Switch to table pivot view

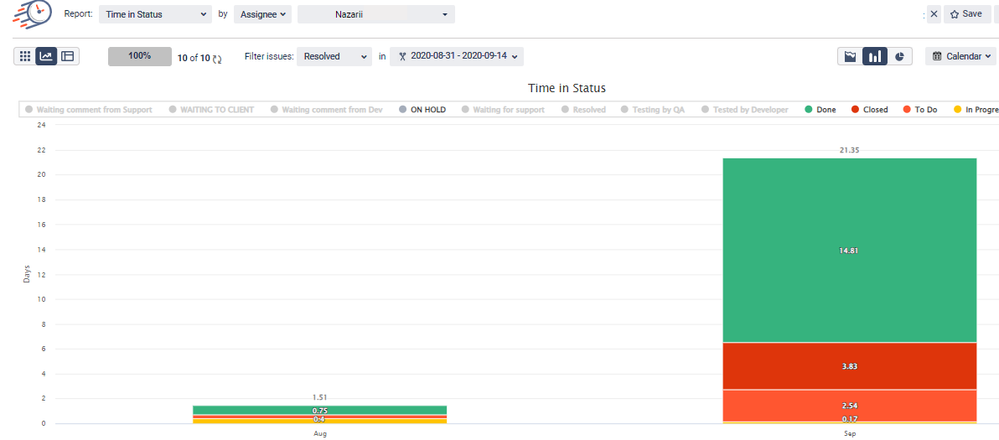point(68,56)
